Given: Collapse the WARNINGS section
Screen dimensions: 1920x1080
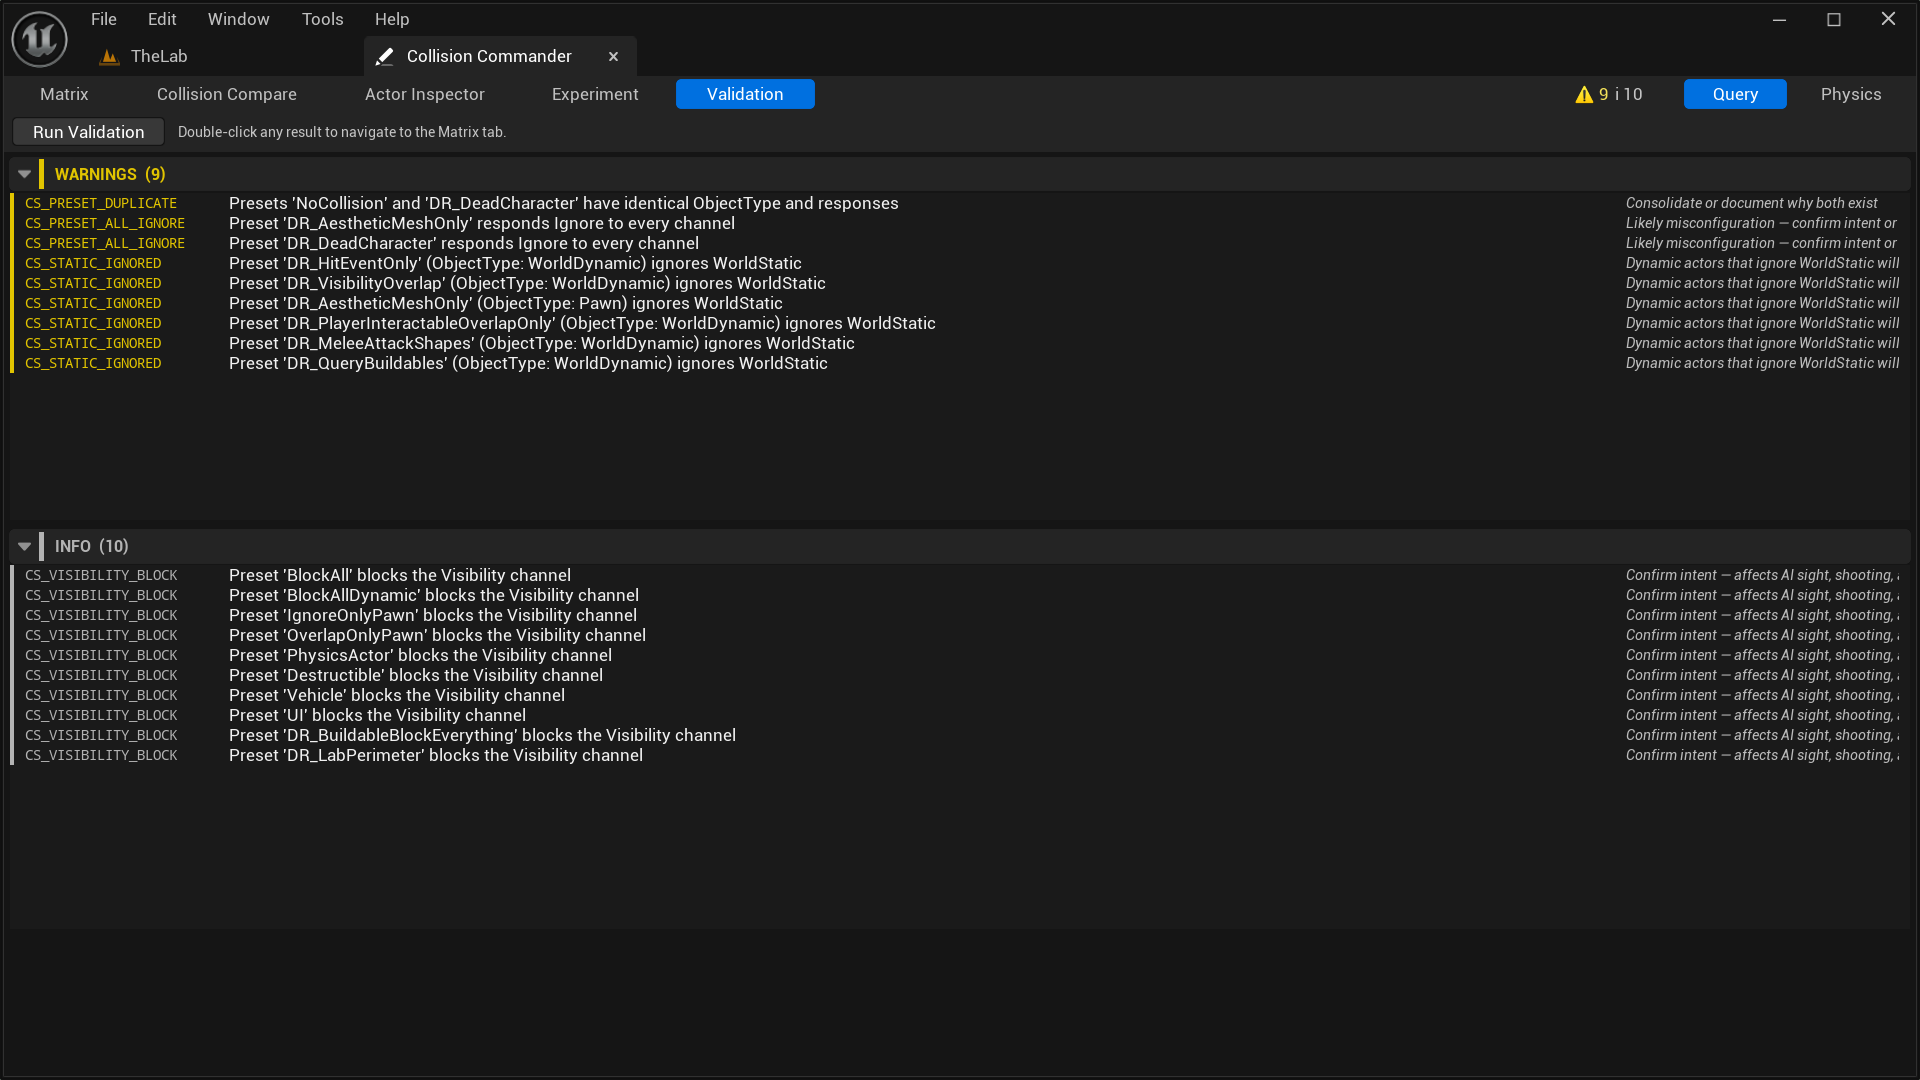Looking at the screenshot, I should click(x=23, y=173).
